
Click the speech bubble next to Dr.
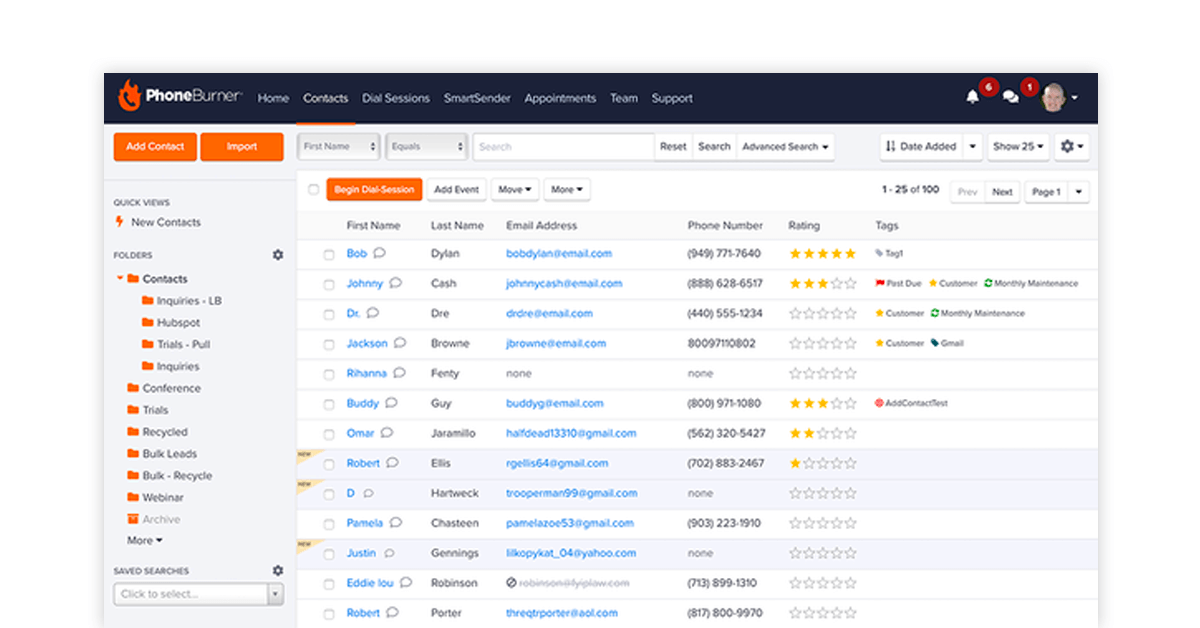click(373, 313)
